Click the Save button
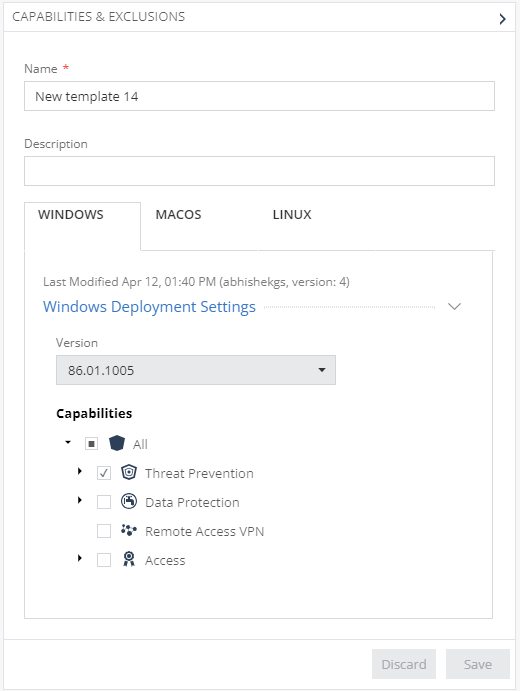The height and width of the screenshot is (691, 520). click(478, 664)
